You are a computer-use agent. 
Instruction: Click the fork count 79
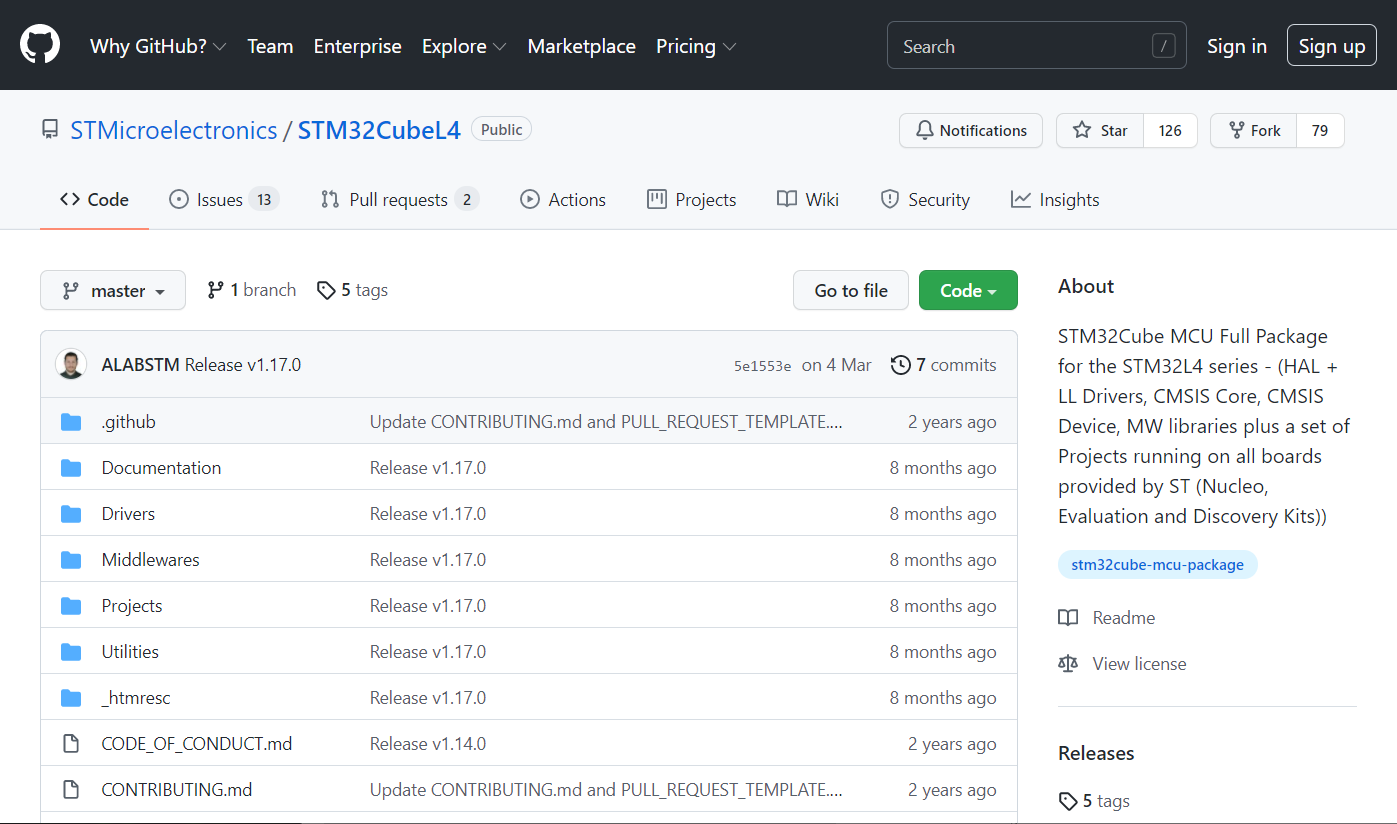tap(1320, 131)
